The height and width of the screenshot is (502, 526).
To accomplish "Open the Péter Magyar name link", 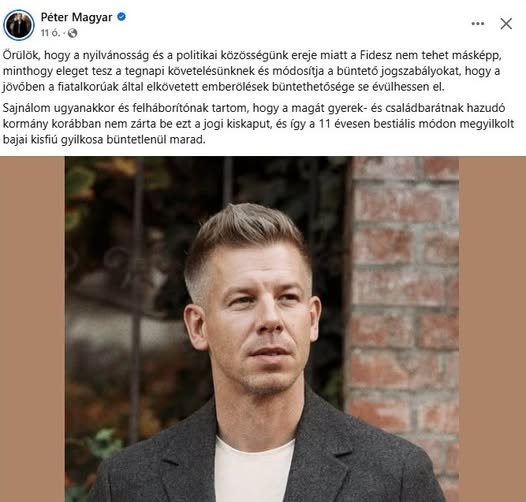I will pyautogui.click(x=76, y=17).
